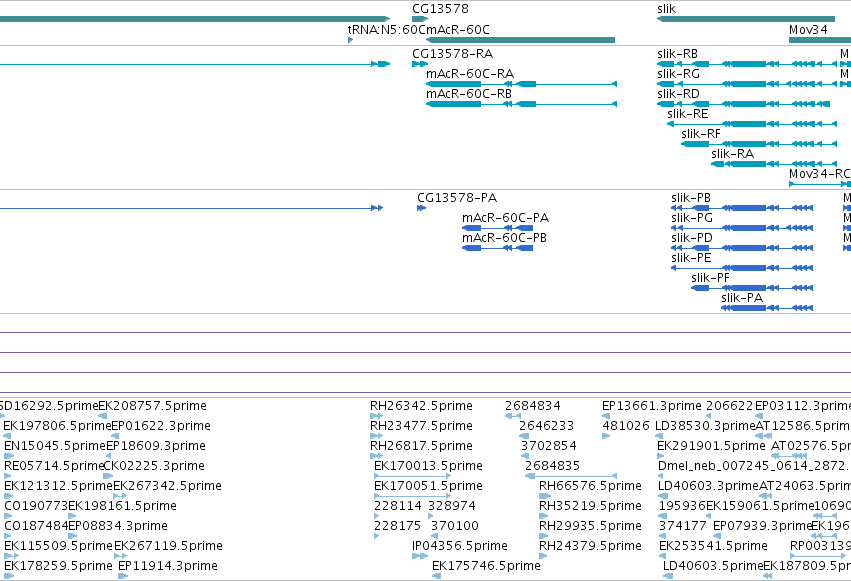
Task: Select the slik-PA protein feature
Action: click(x=767, y=308)
